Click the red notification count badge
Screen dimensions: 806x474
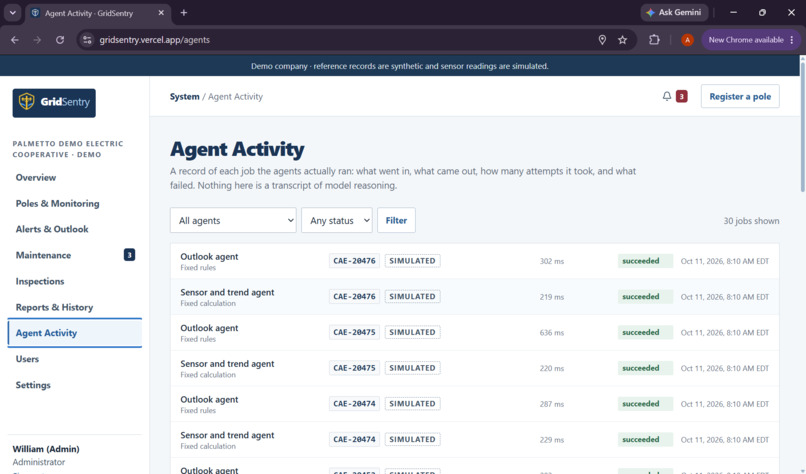click(682, 96)
